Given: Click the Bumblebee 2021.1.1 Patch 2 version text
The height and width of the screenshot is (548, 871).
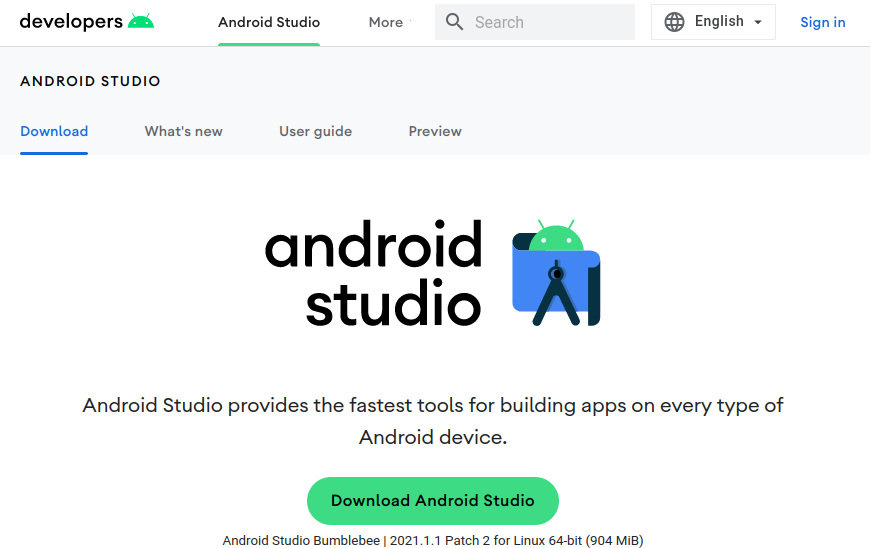Looking at the screenshot, I should tap(433, 541).
